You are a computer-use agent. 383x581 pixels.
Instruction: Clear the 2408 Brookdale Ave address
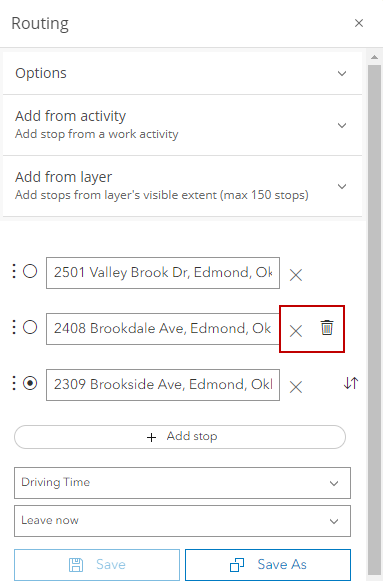[296, 331]
